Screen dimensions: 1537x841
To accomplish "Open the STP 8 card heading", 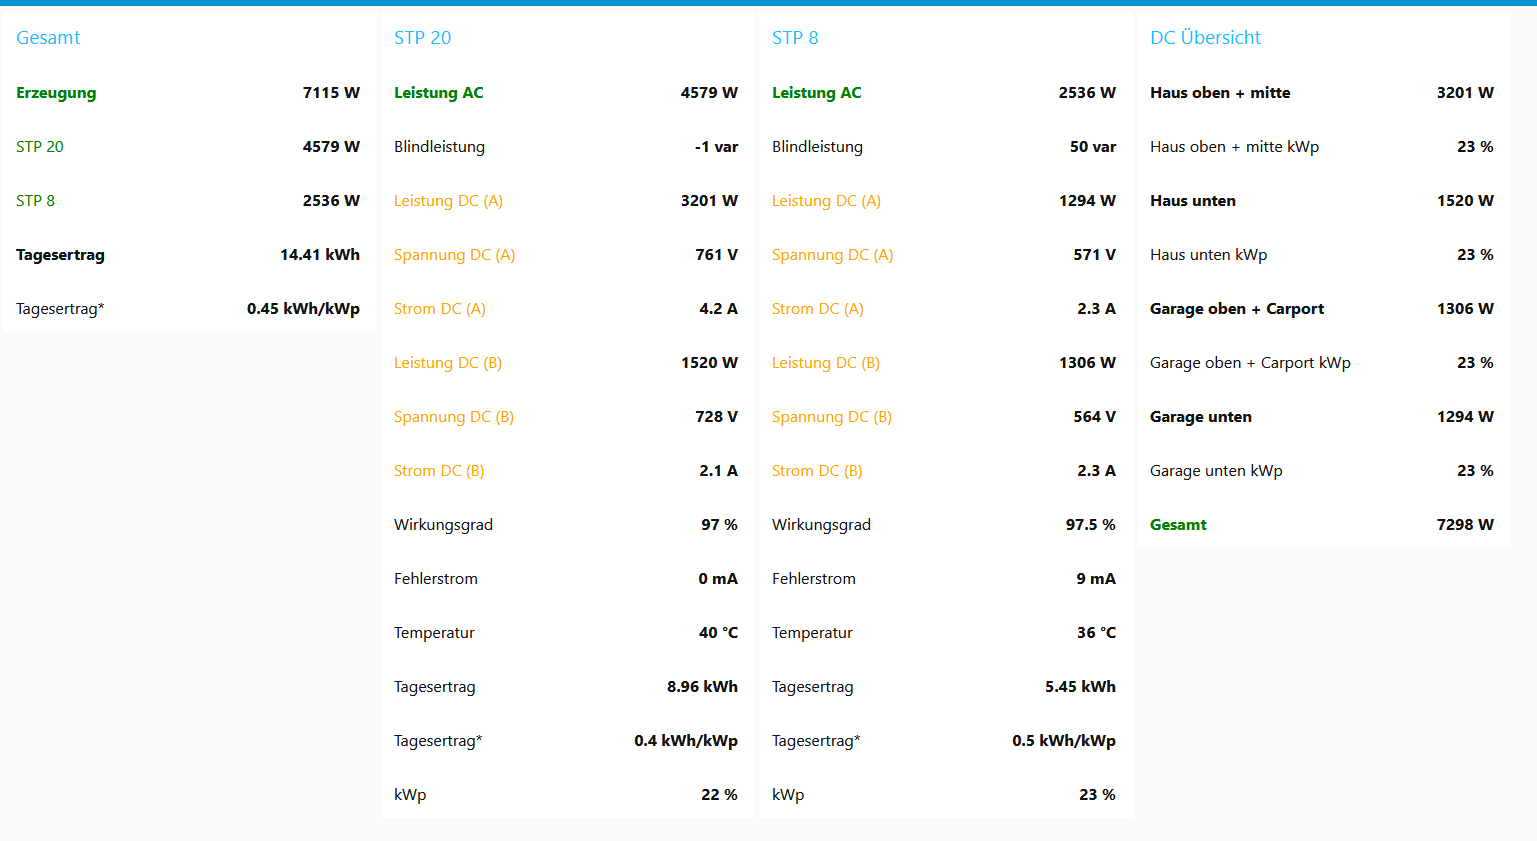I will tap(795, 38).
